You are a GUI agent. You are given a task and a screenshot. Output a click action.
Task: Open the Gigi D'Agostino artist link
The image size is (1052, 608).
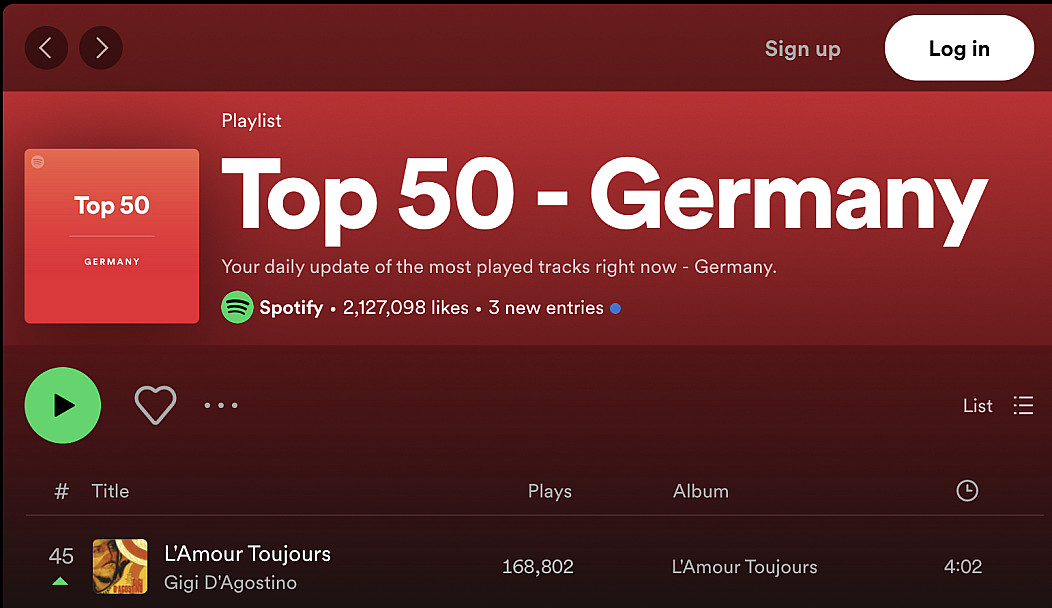[x=230, y=582]
